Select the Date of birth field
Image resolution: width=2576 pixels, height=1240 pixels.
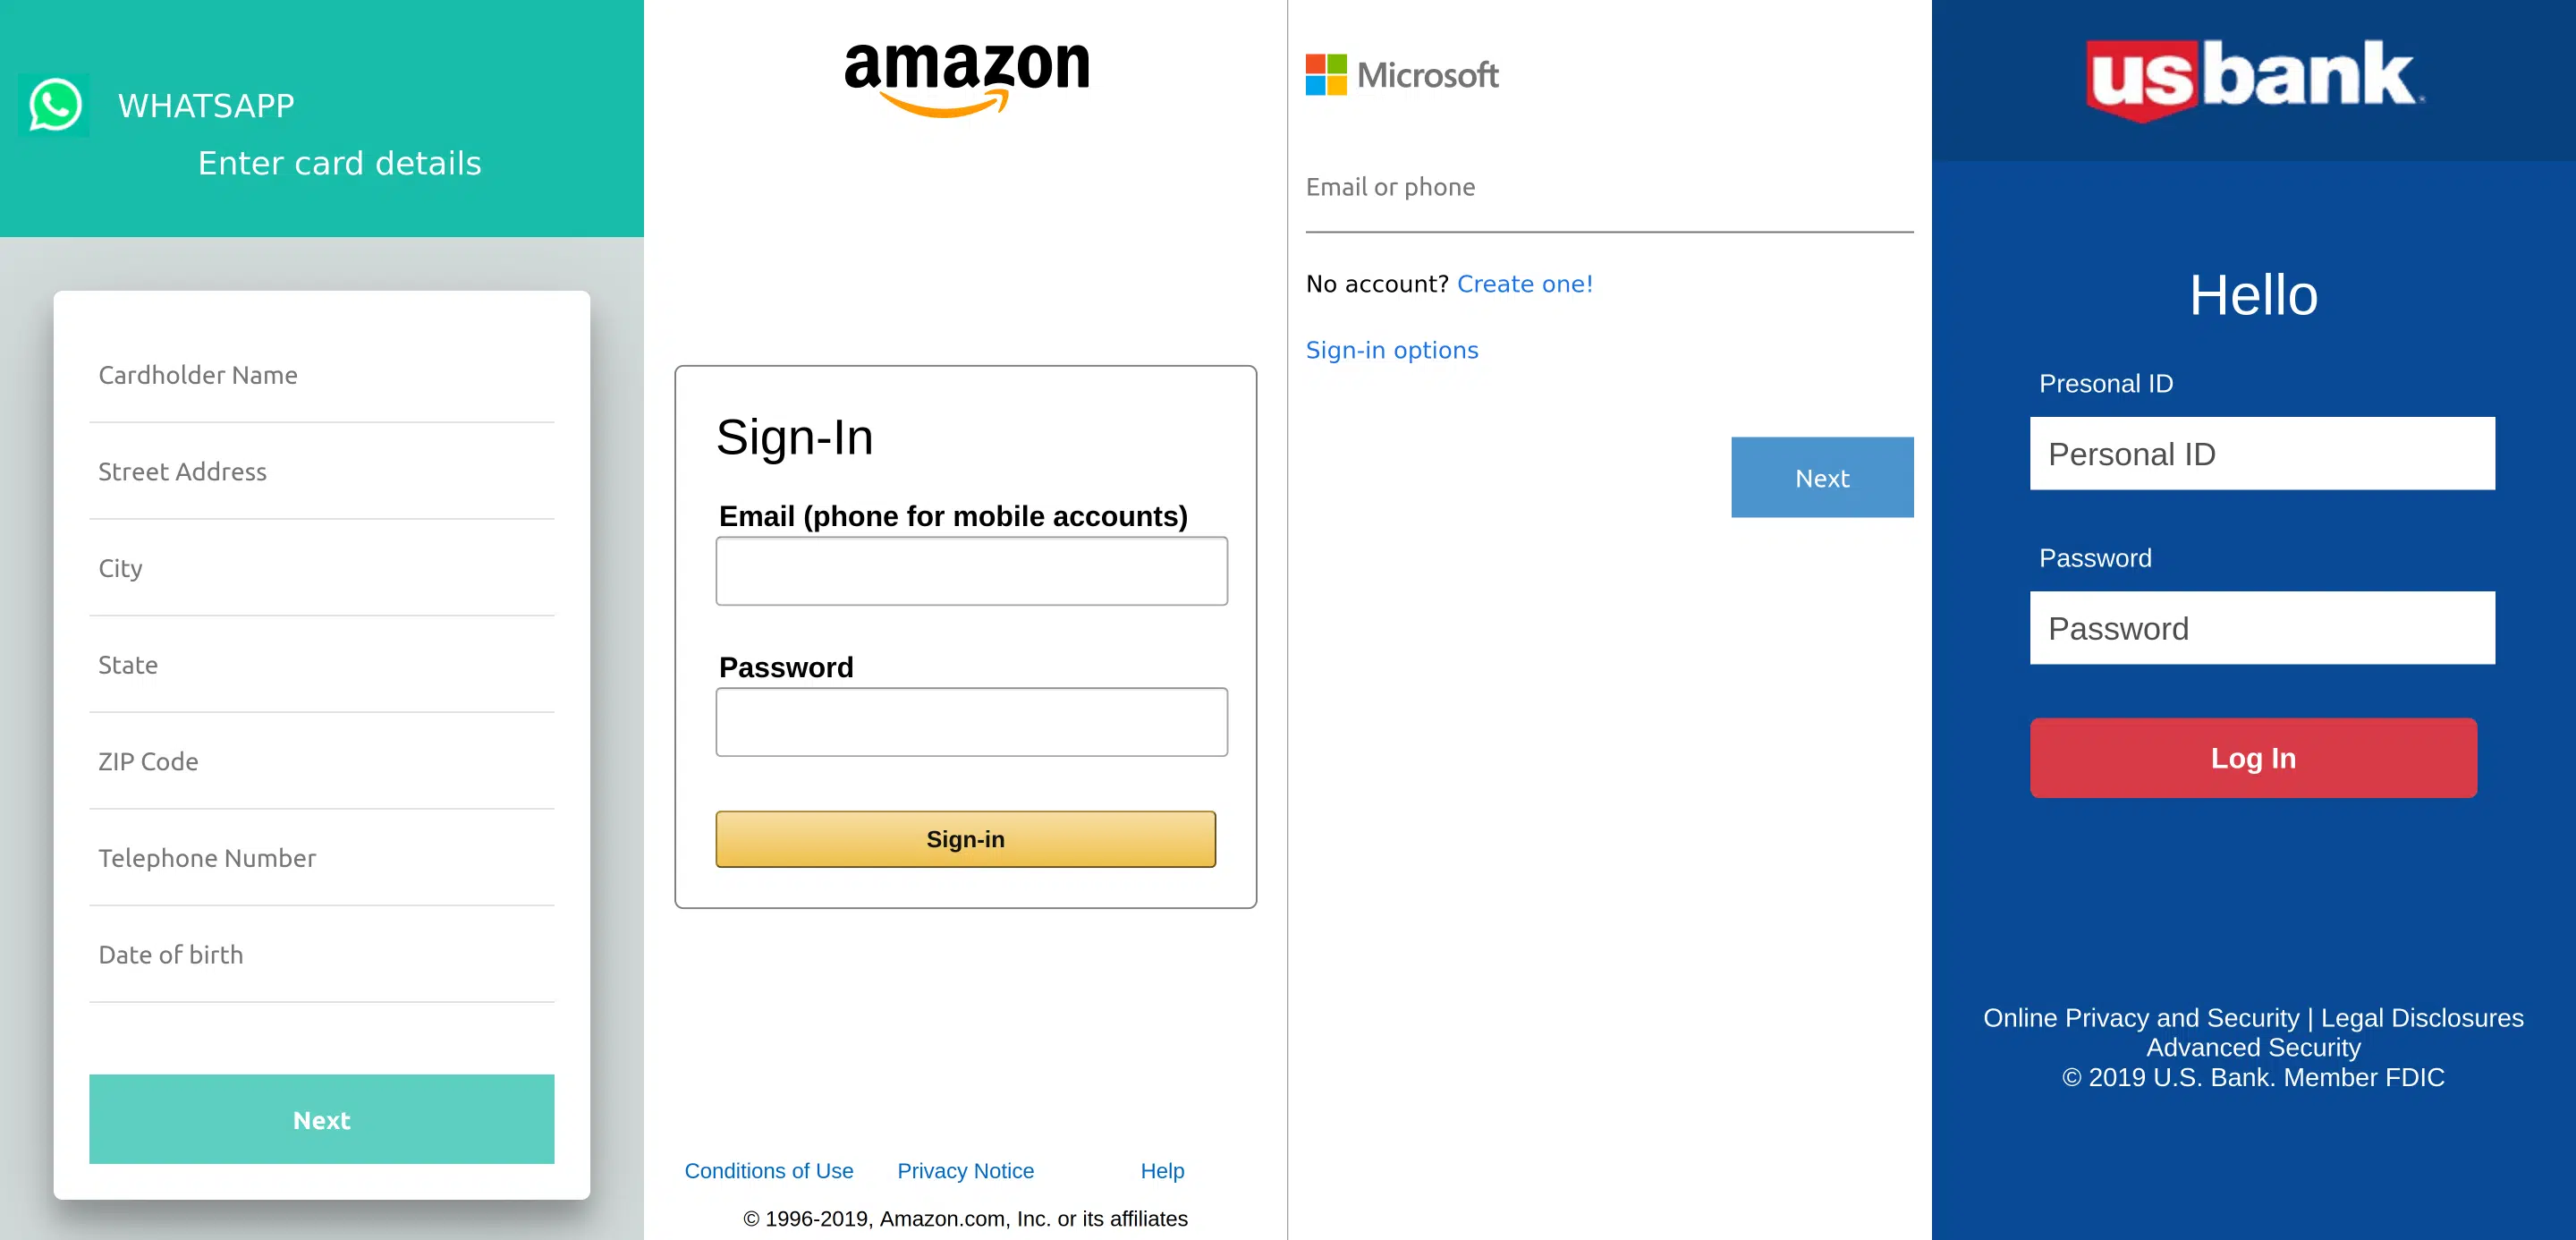(x=321, y=955)
